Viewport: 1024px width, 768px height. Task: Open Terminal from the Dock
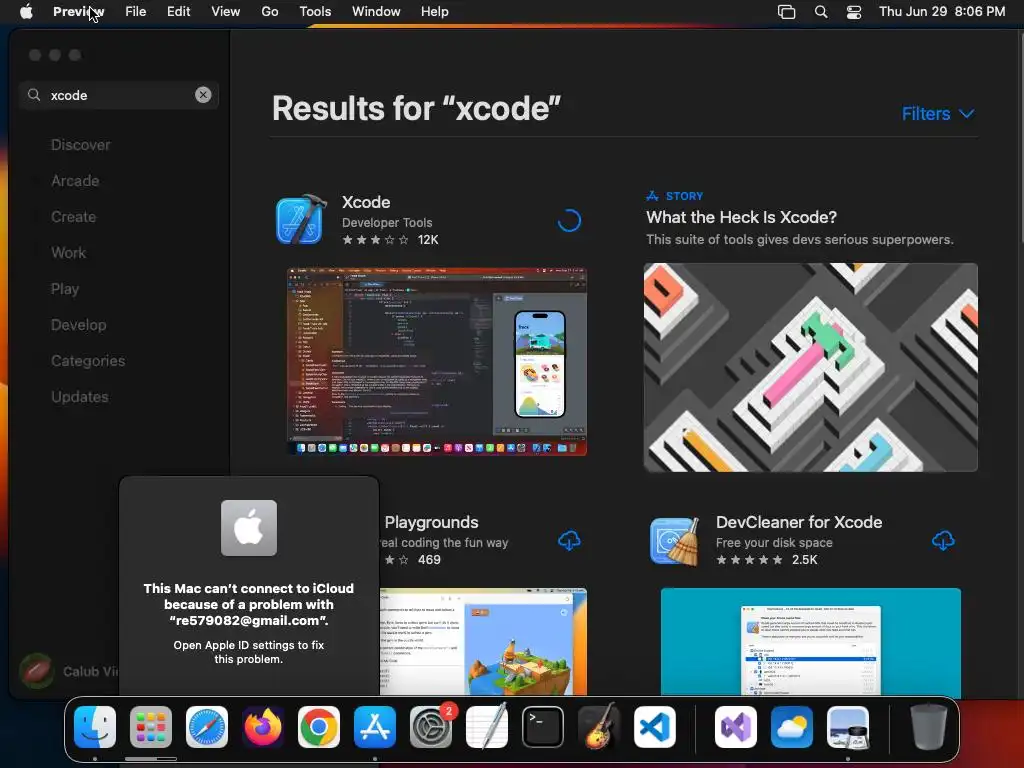(543, 727)
